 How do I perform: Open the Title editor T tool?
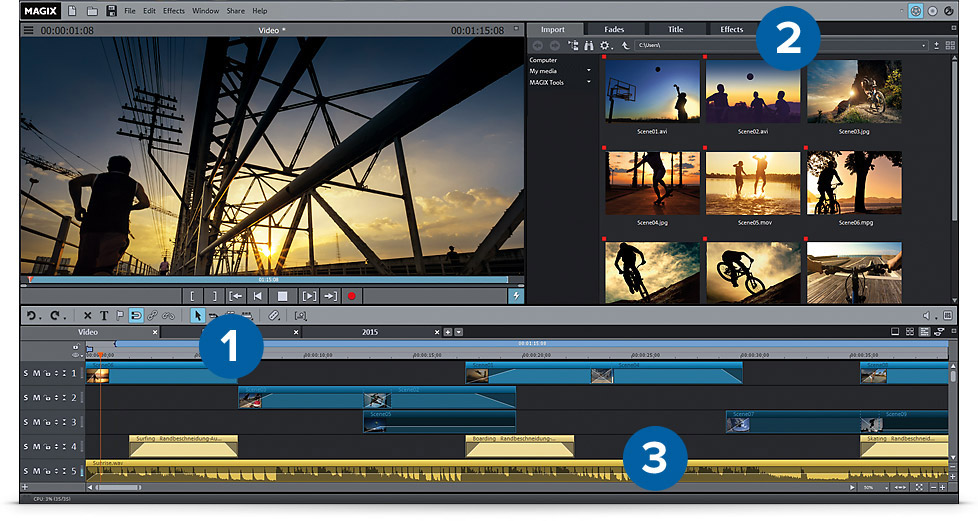pos(104,316)
